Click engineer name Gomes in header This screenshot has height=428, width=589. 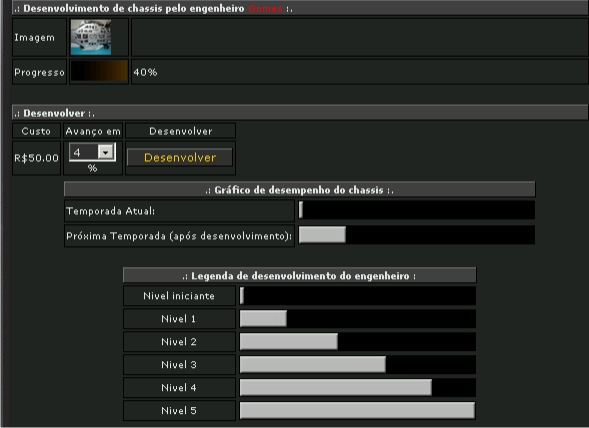265,8
